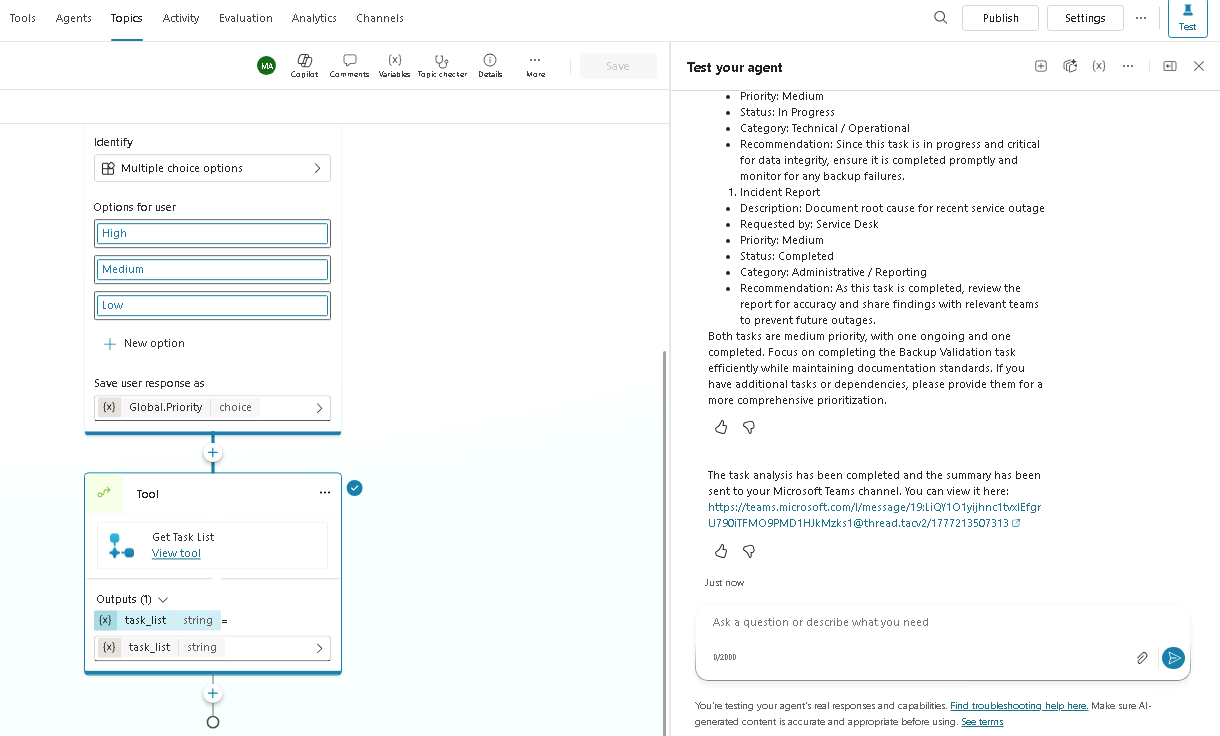This screenshot has height=736, width=1220.
Task: Click the task_list string variable chip
Action: (x=157, y=620)
